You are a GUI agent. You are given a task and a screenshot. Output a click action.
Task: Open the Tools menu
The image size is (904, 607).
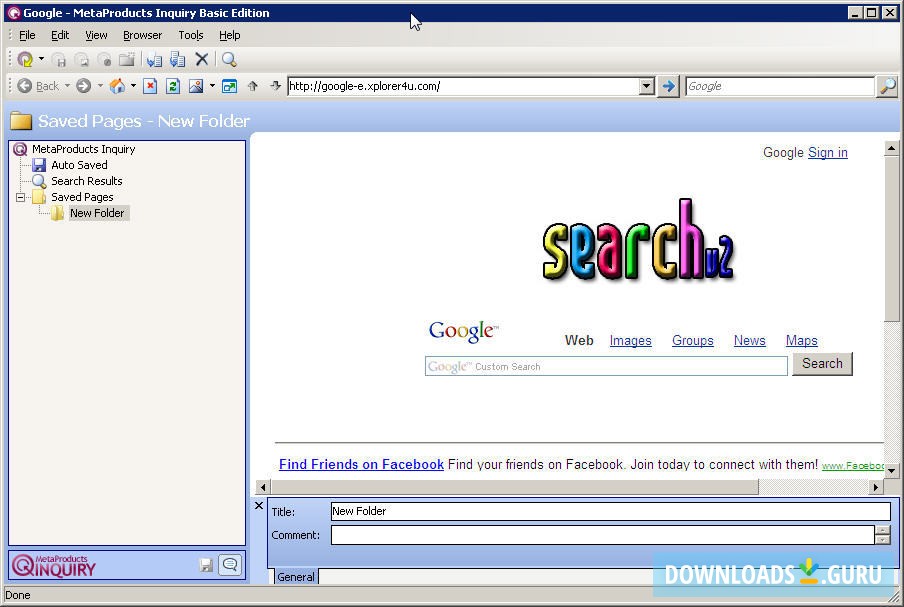coord(191,35)
